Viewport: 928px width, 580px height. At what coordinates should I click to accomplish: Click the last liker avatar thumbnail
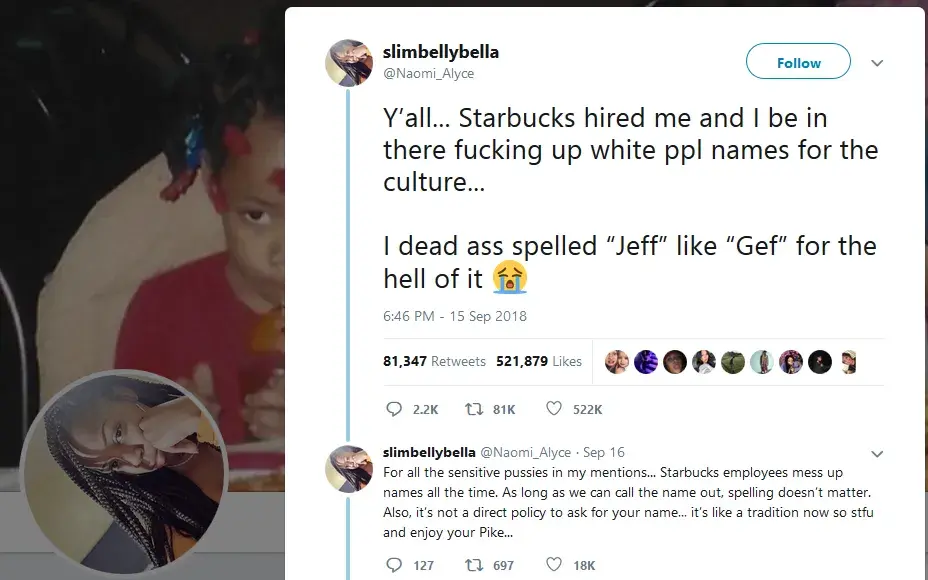[x=848, y=361]
